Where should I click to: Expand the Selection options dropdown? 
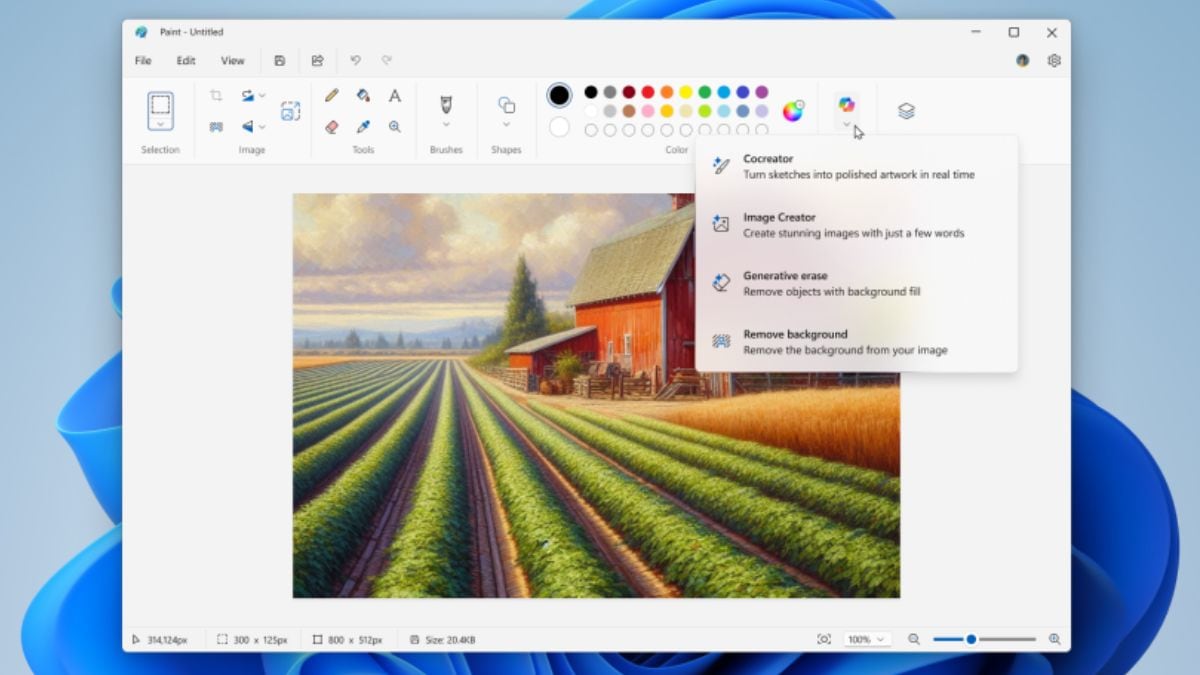pyautogui.click(x=160, y=124)
